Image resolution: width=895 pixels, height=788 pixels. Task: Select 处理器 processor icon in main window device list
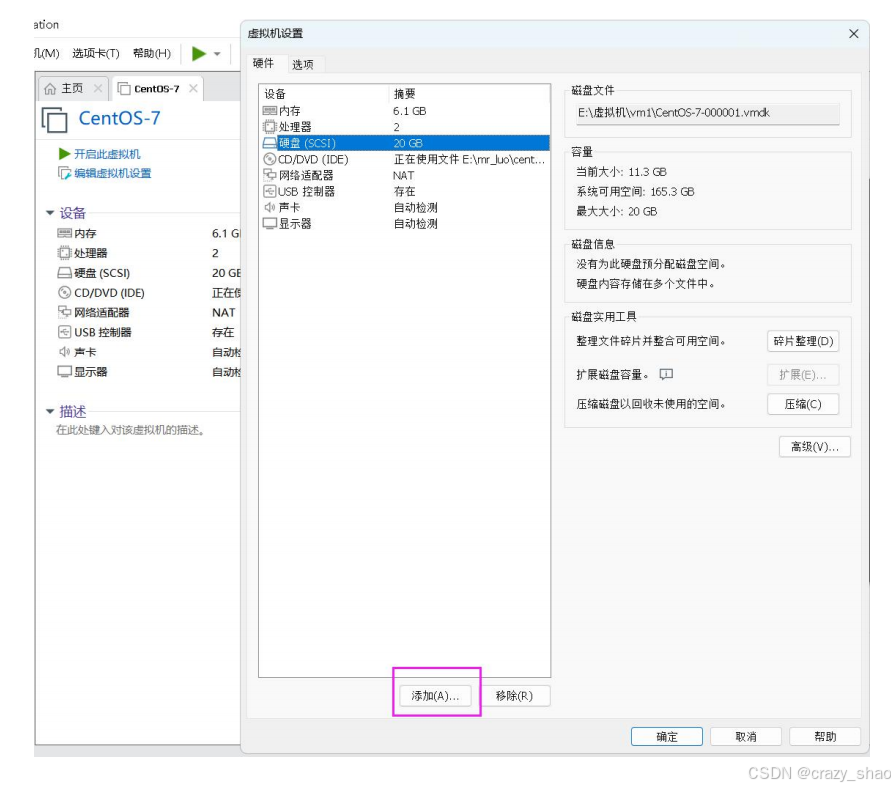pos(64,253)
